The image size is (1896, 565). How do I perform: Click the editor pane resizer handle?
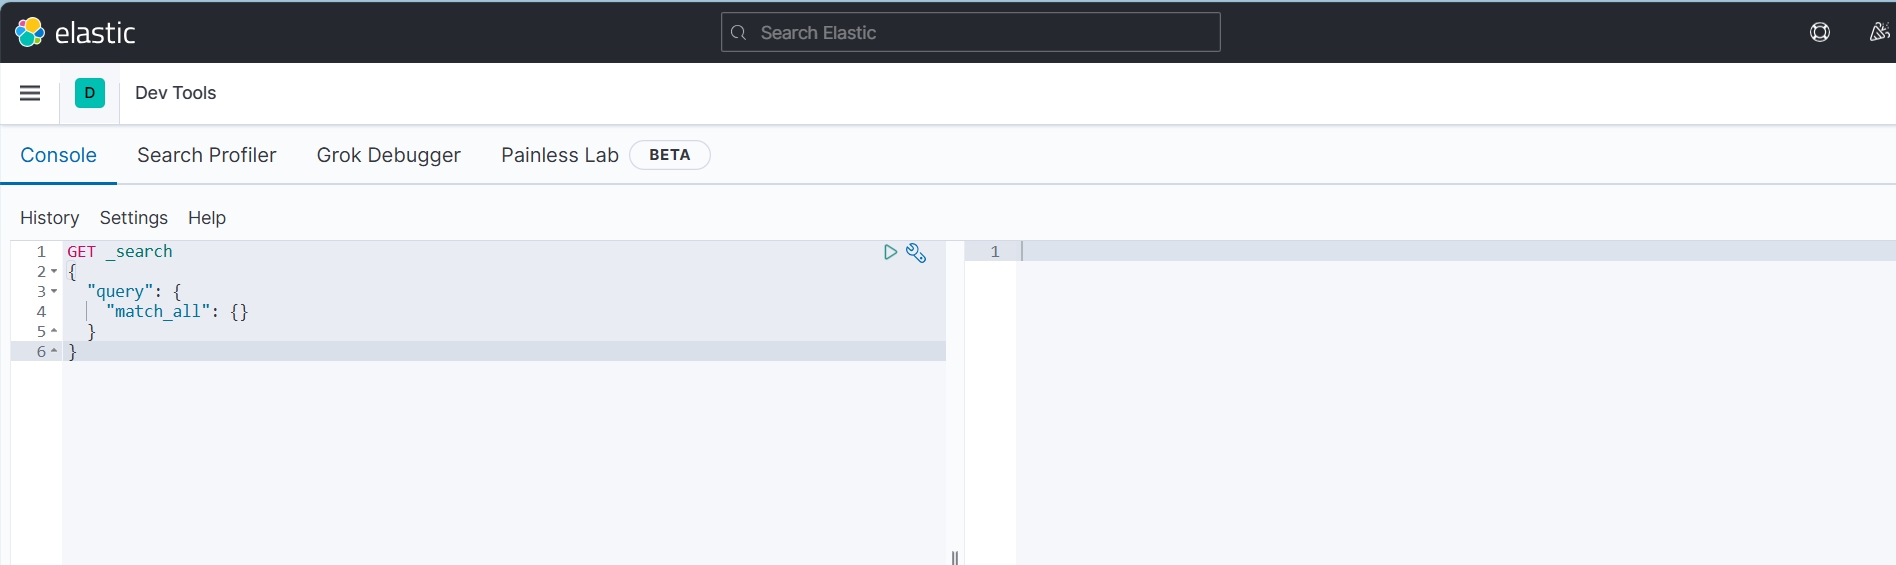pyautogui.click(x=955, y=557)
